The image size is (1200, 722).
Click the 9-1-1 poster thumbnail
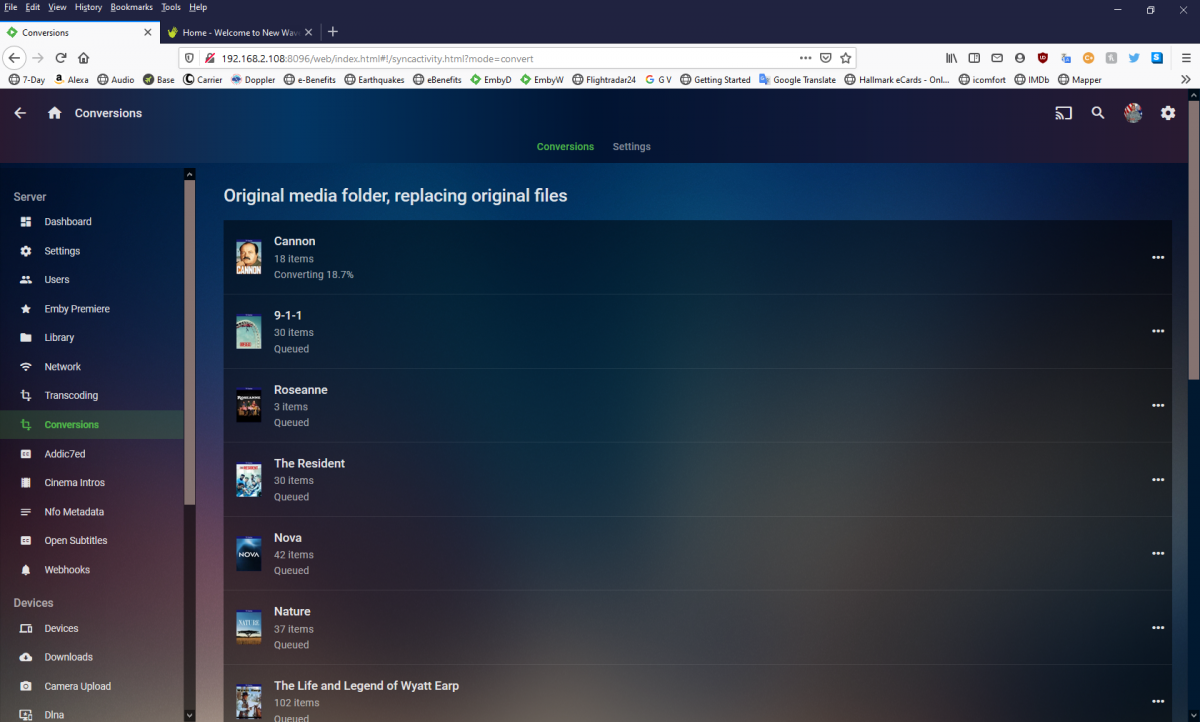pos(248,331)
